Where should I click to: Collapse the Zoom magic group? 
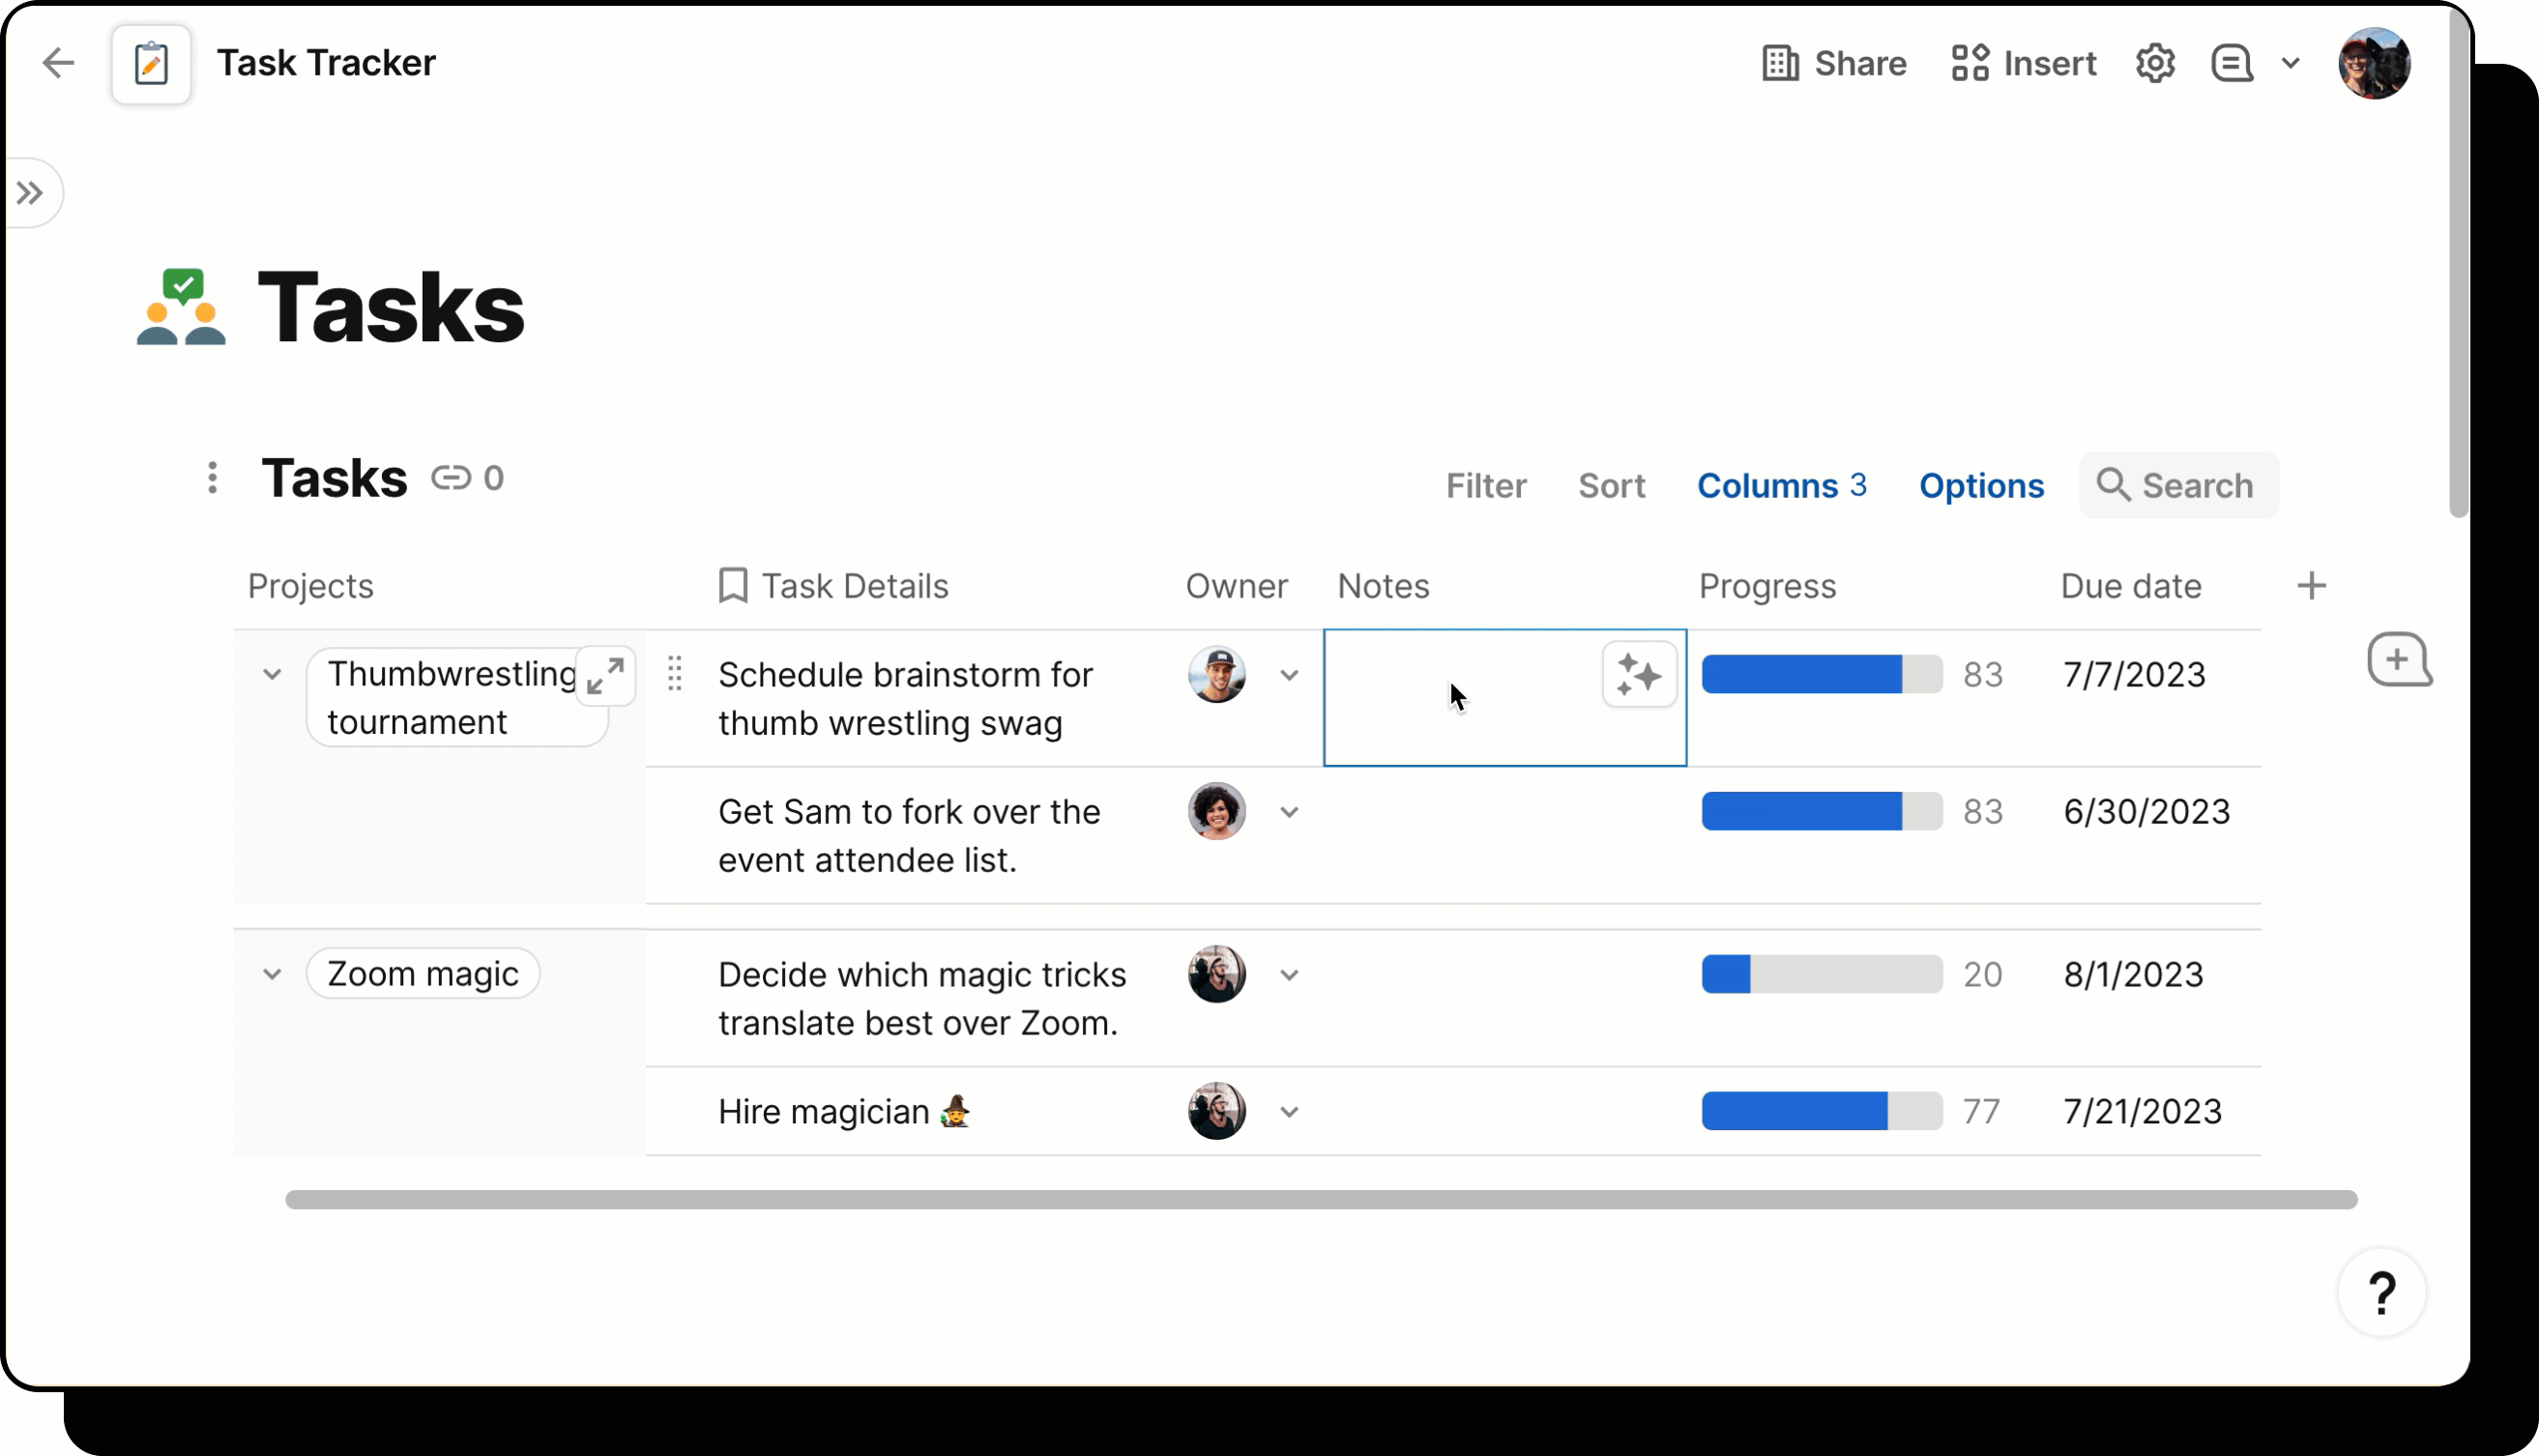[272, 974]
